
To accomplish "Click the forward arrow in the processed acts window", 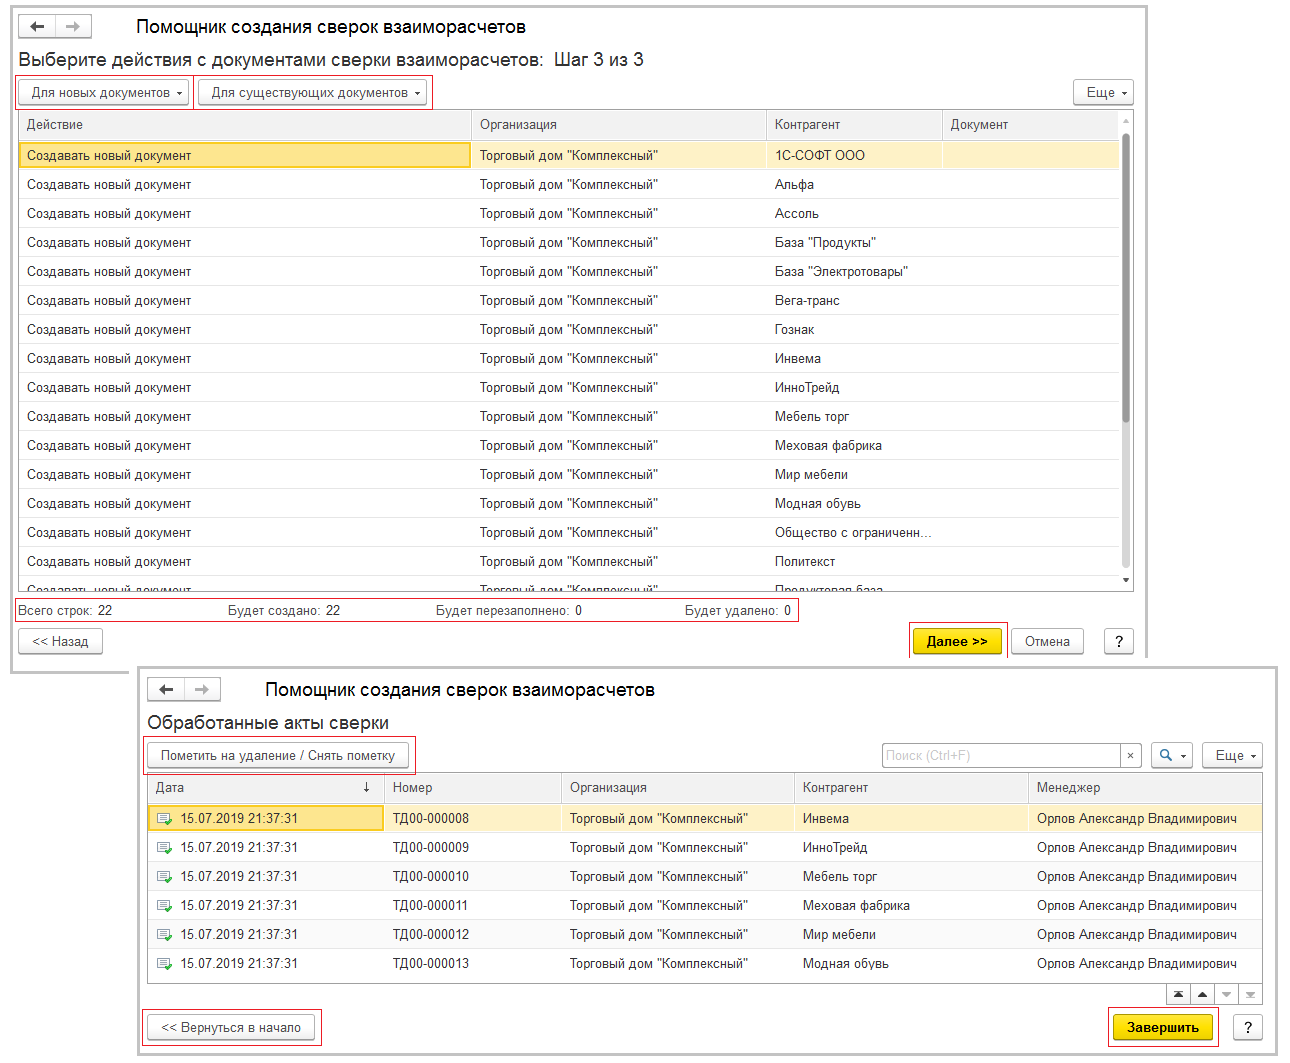I will [x=202, y=690].
